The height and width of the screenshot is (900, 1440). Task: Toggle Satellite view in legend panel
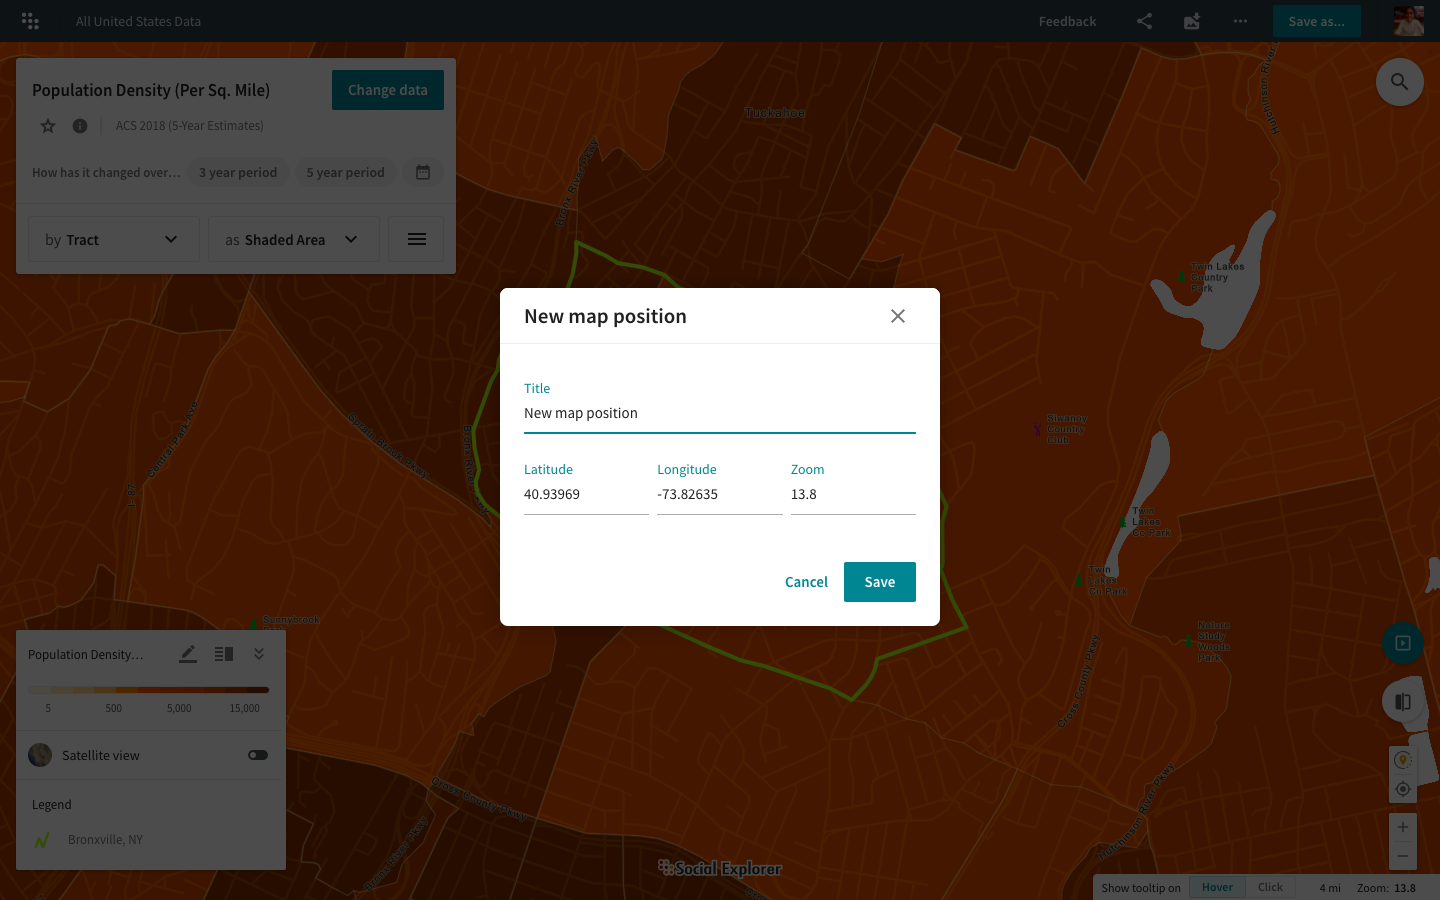(258, 755)
